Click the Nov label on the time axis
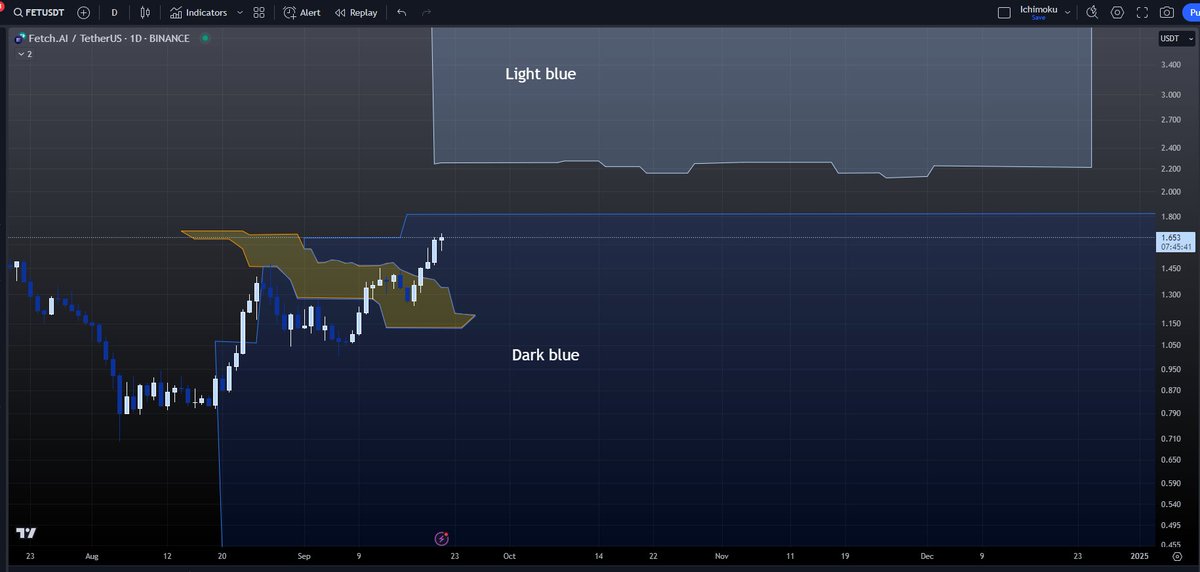Viewport: 1200px width, 572px height. point(721,554)
